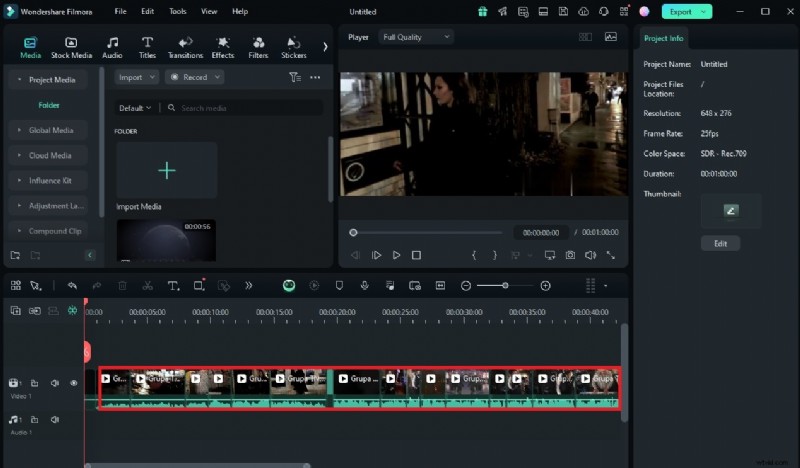
Task: Create a new folder in media panel
Action: [x=15, y=255]
